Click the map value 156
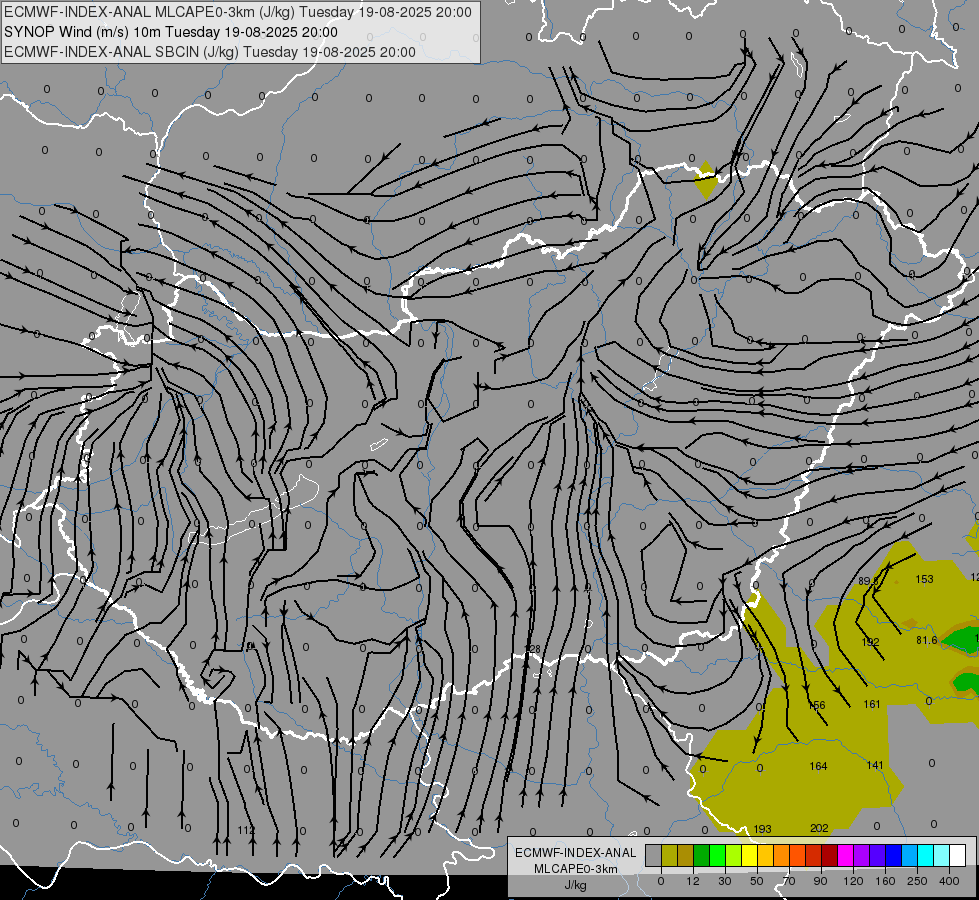 coord(817,705)
